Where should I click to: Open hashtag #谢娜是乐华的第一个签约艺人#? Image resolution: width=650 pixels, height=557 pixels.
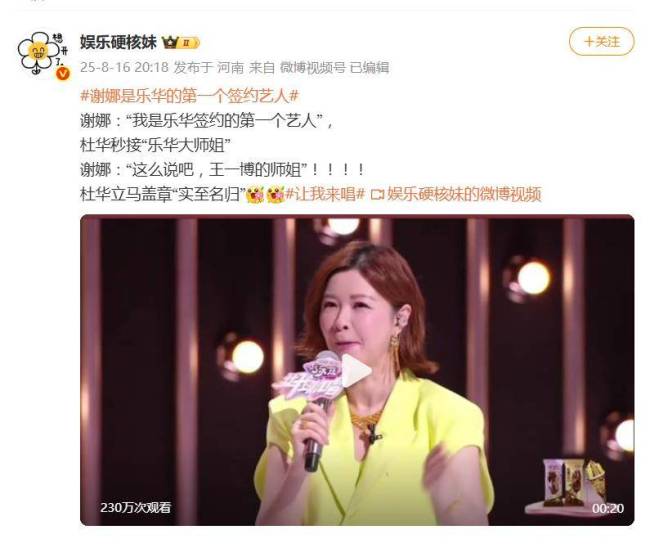189,96
